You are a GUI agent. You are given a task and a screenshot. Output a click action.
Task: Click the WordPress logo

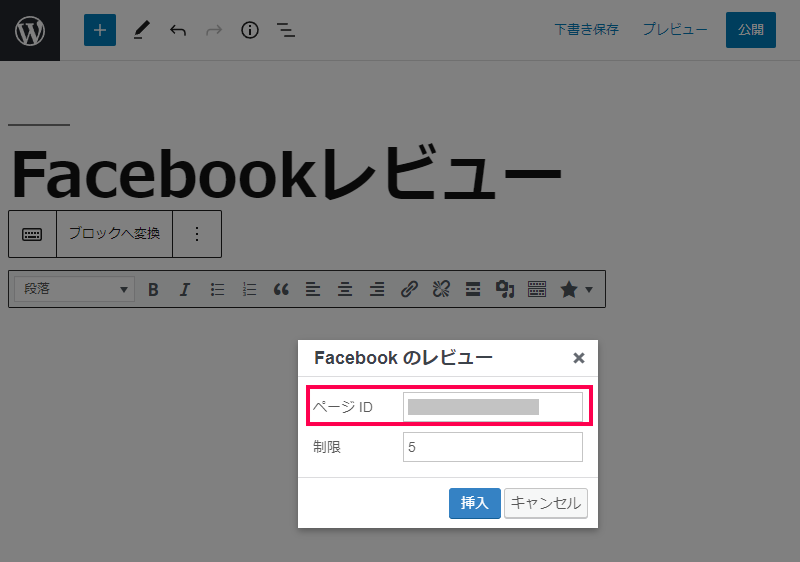click(30, 30)
